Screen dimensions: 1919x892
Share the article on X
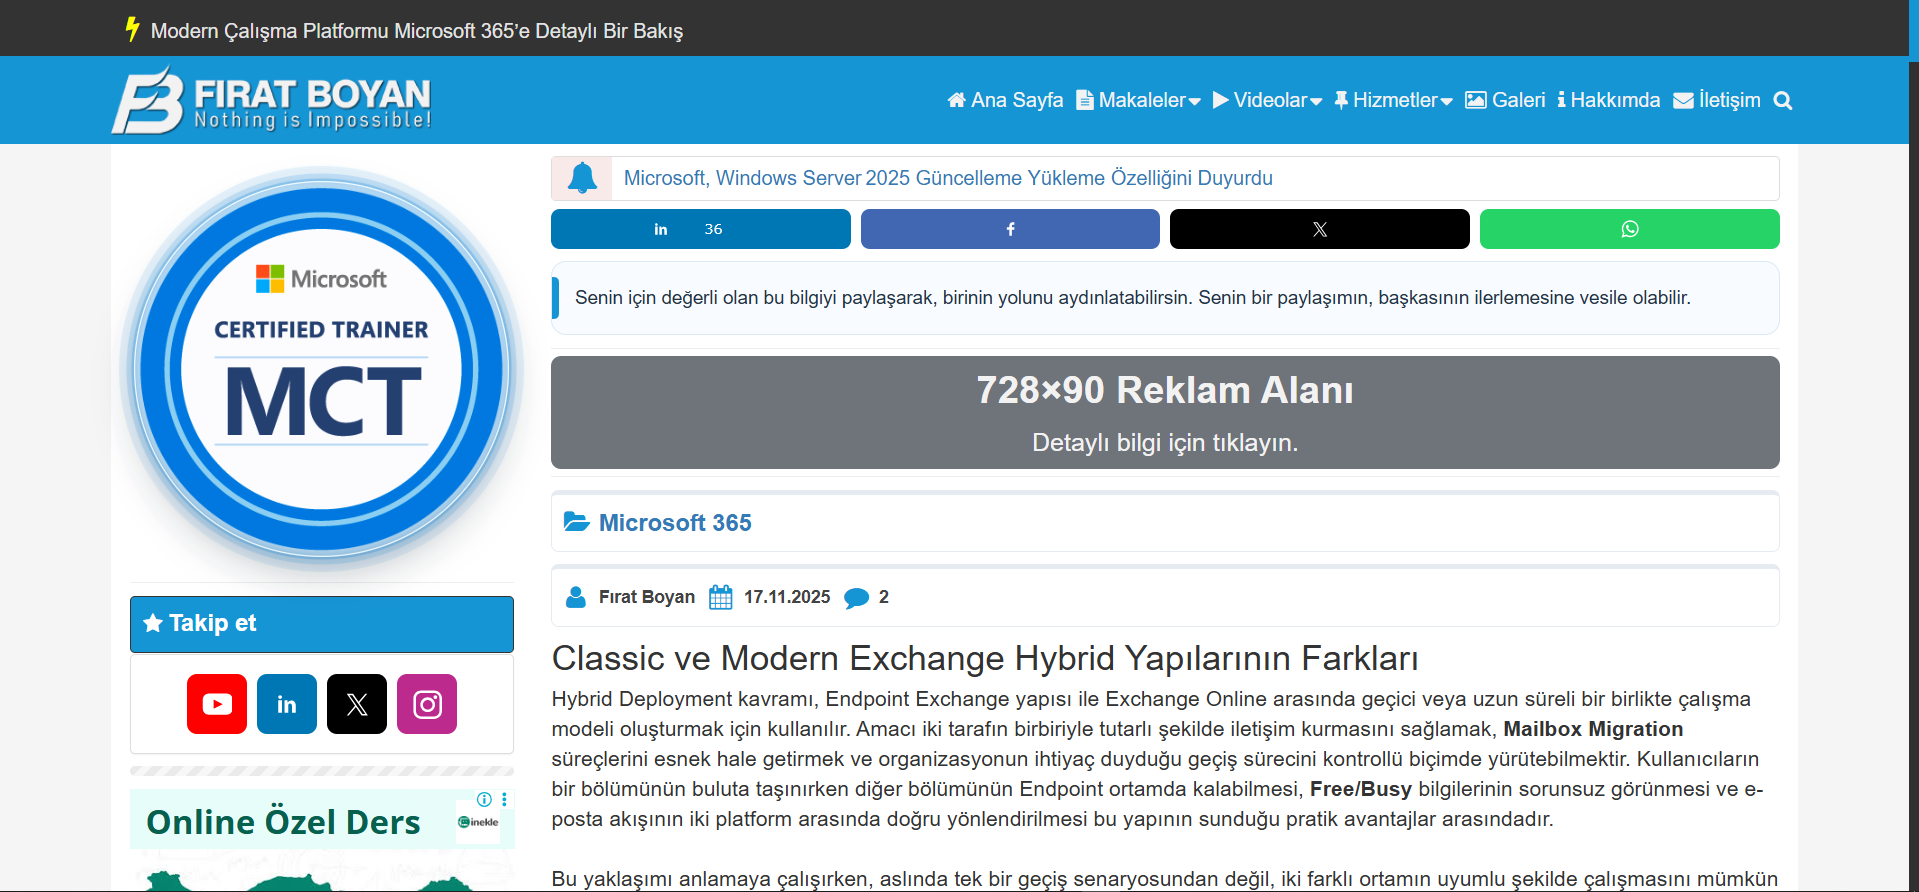click(1320, 229)
